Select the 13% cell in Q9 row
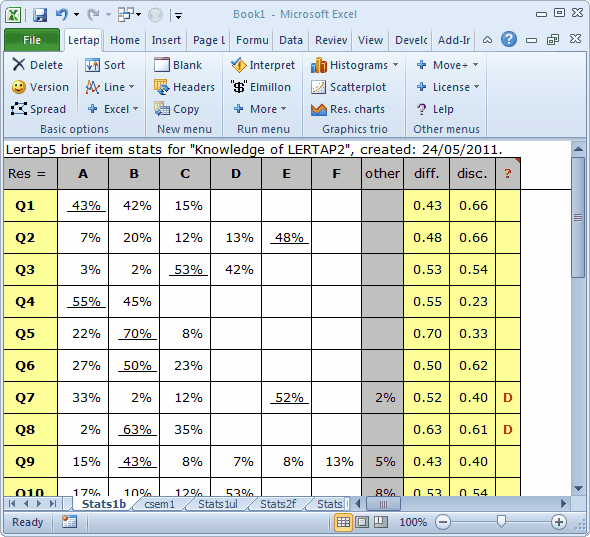The width and height of the screenshot is (590, 537). (336, 461)
